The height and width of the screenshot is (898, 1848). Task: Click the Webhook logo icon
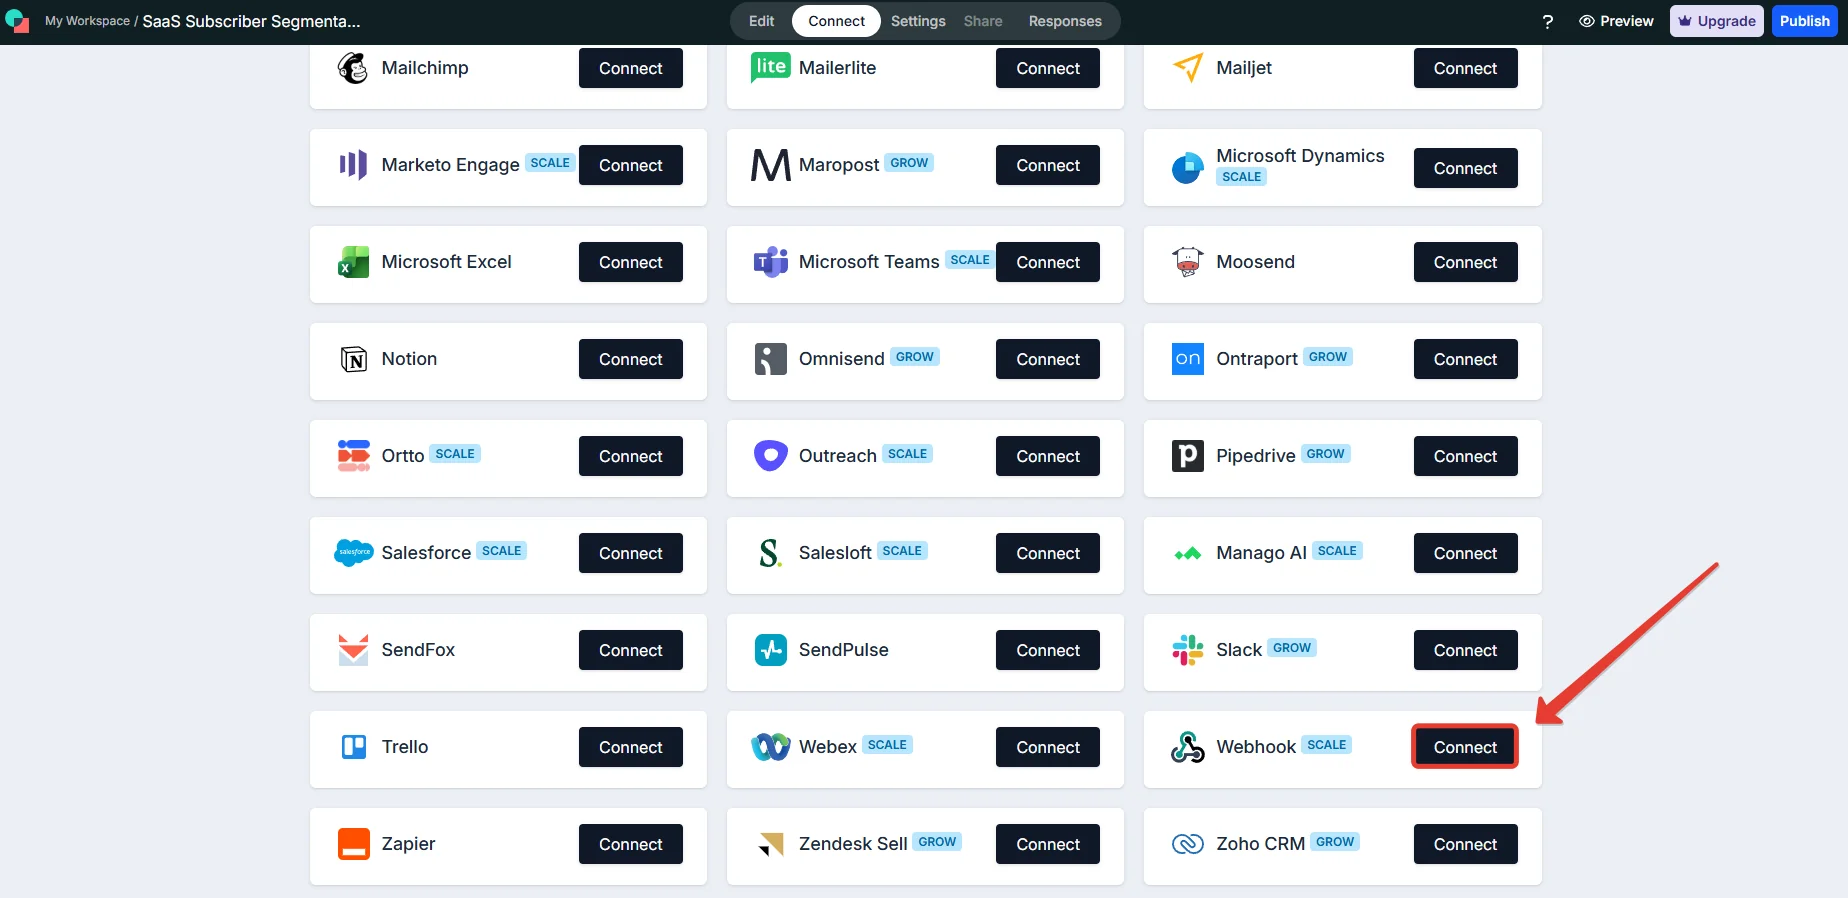(x=1188, y=747)
